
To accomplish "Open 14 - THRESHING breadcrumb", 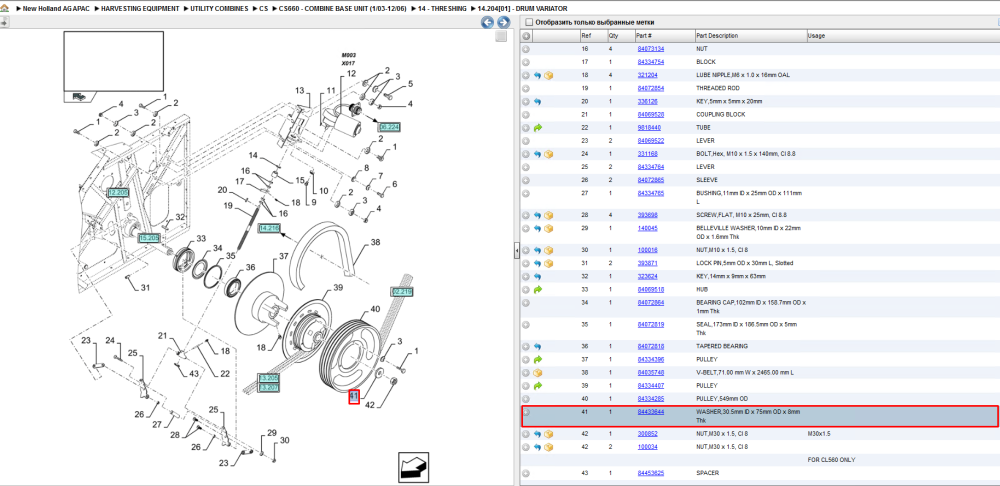I will coord(442,8).
